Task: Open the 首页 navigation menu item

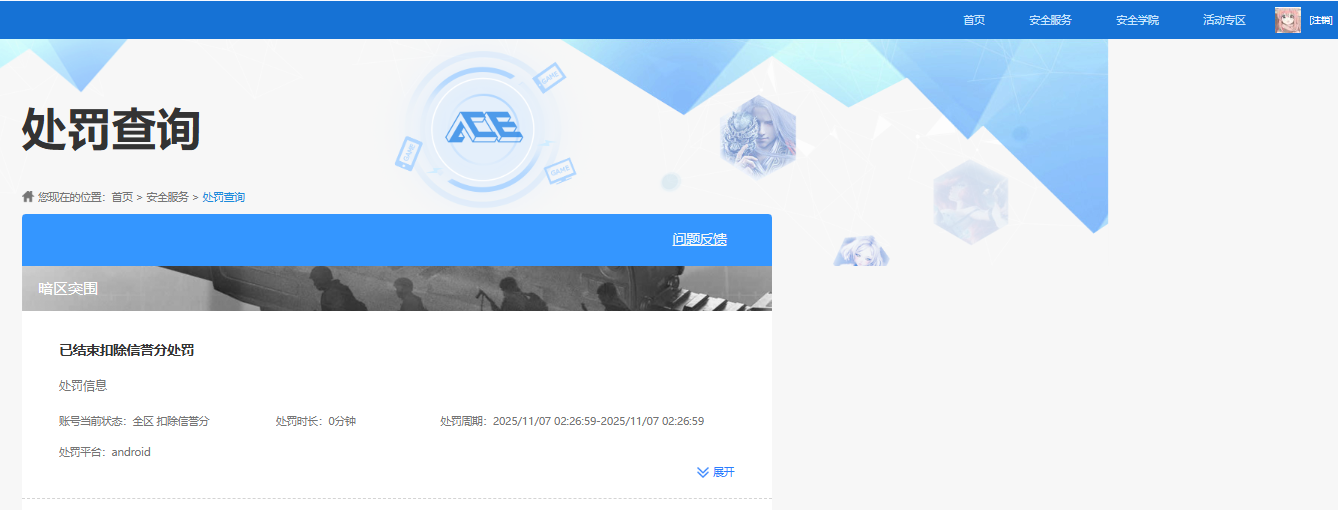Action: [974, 20]
